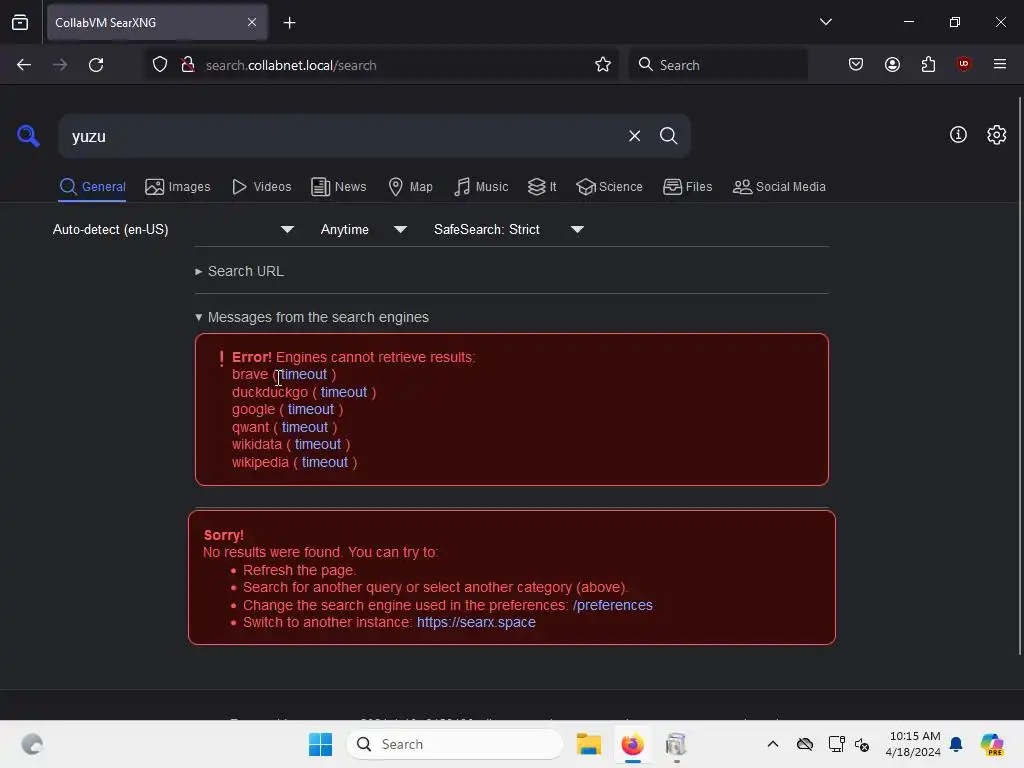The width and height of the screenshot is (1024, 768).
Task: Open a new browser tab
Action: (289, 23)
